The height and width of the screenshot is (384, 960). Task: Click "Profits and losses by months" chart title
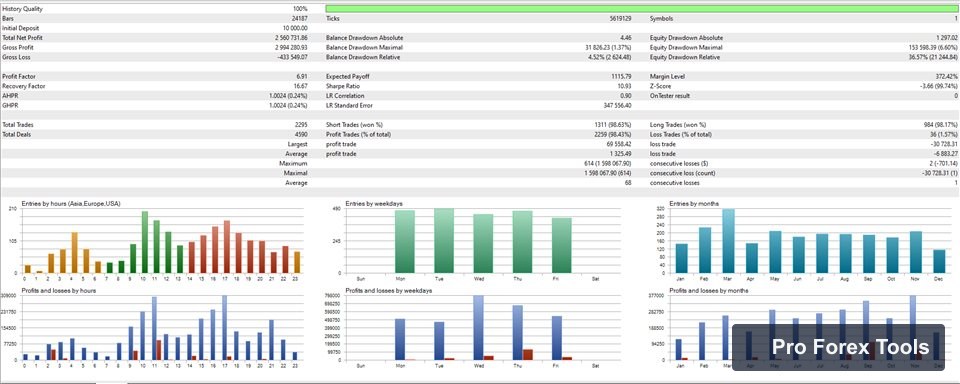pos(708,290)
